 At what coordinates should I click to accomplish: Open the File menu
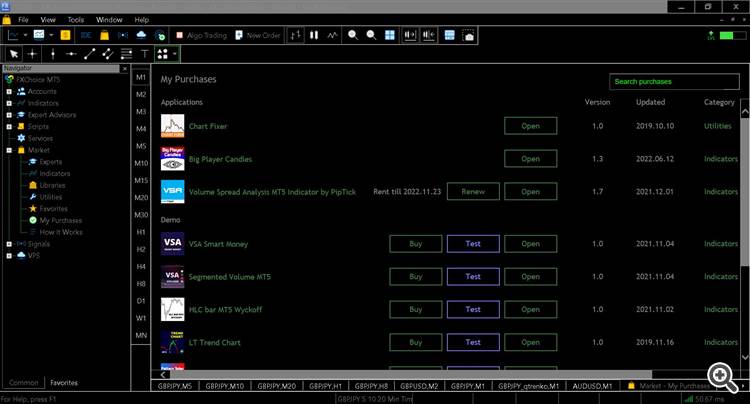click(23, 20)
